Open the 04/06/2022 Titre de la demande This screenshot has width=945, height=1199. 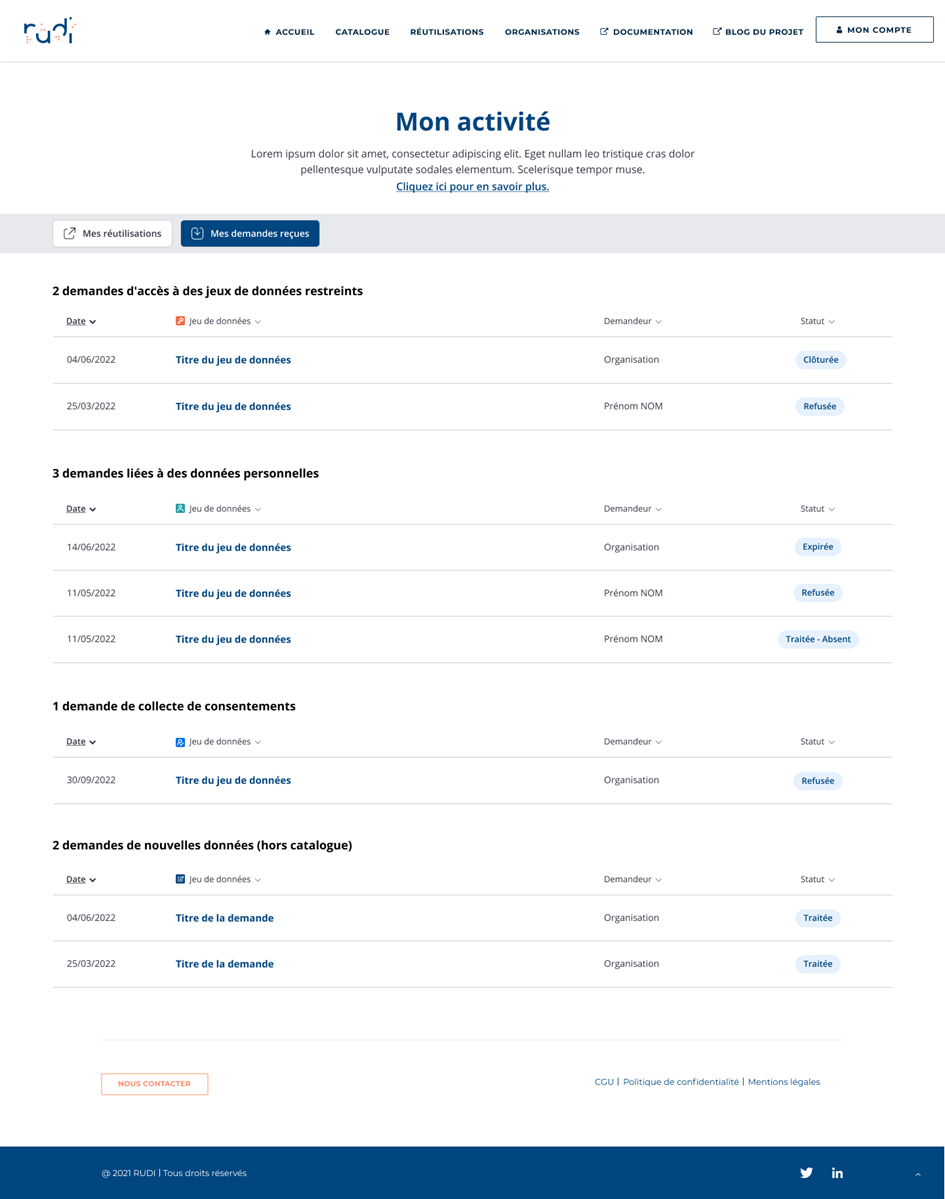click(x=225, y=918)
